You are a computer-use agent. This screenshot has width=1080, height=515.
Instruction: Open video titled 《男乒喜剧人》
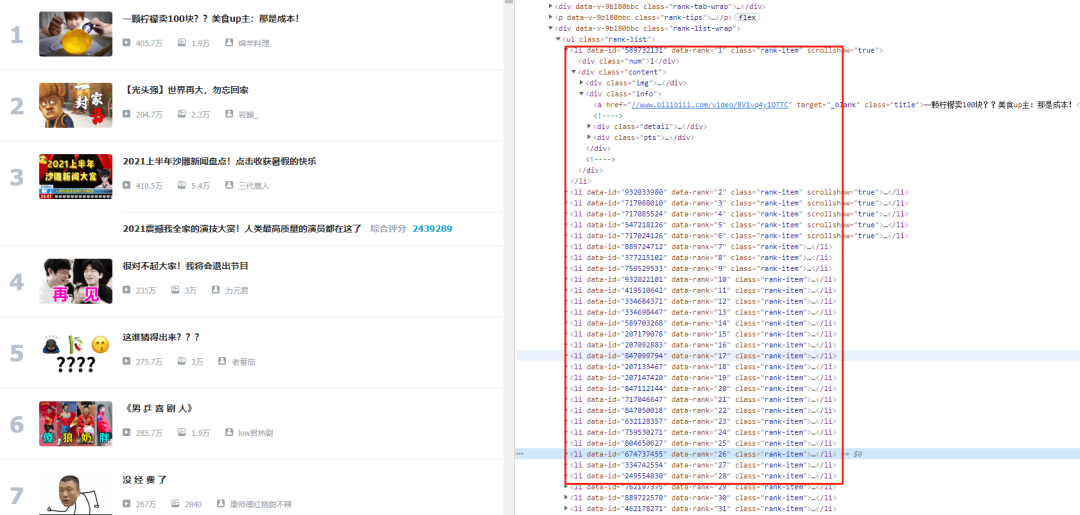click(157, 408)
